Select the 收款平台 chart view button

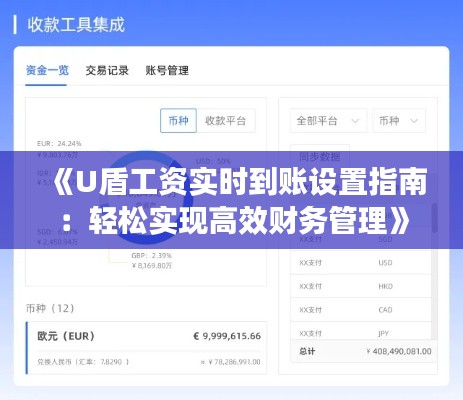[x=226, y=121]
